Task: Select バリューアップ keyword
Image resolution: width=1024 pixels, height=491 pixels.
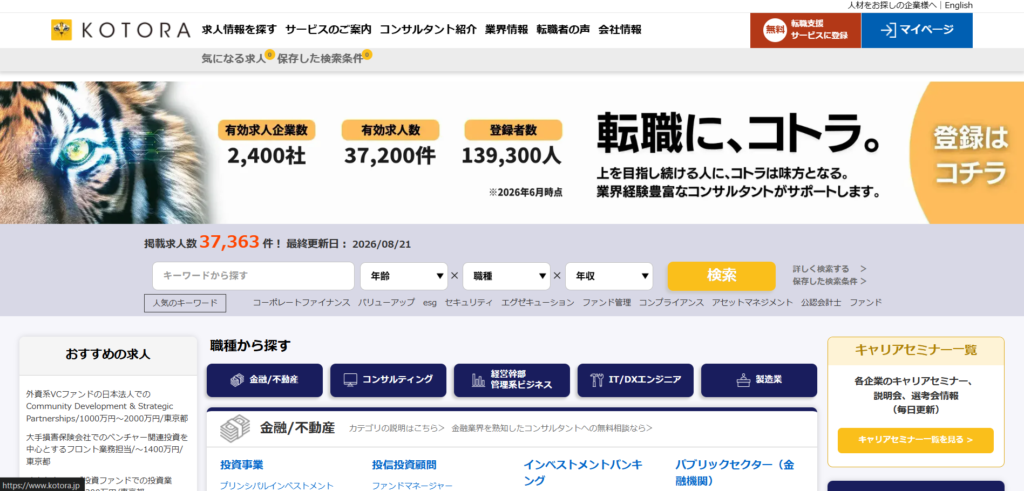Action: [386, 302]
